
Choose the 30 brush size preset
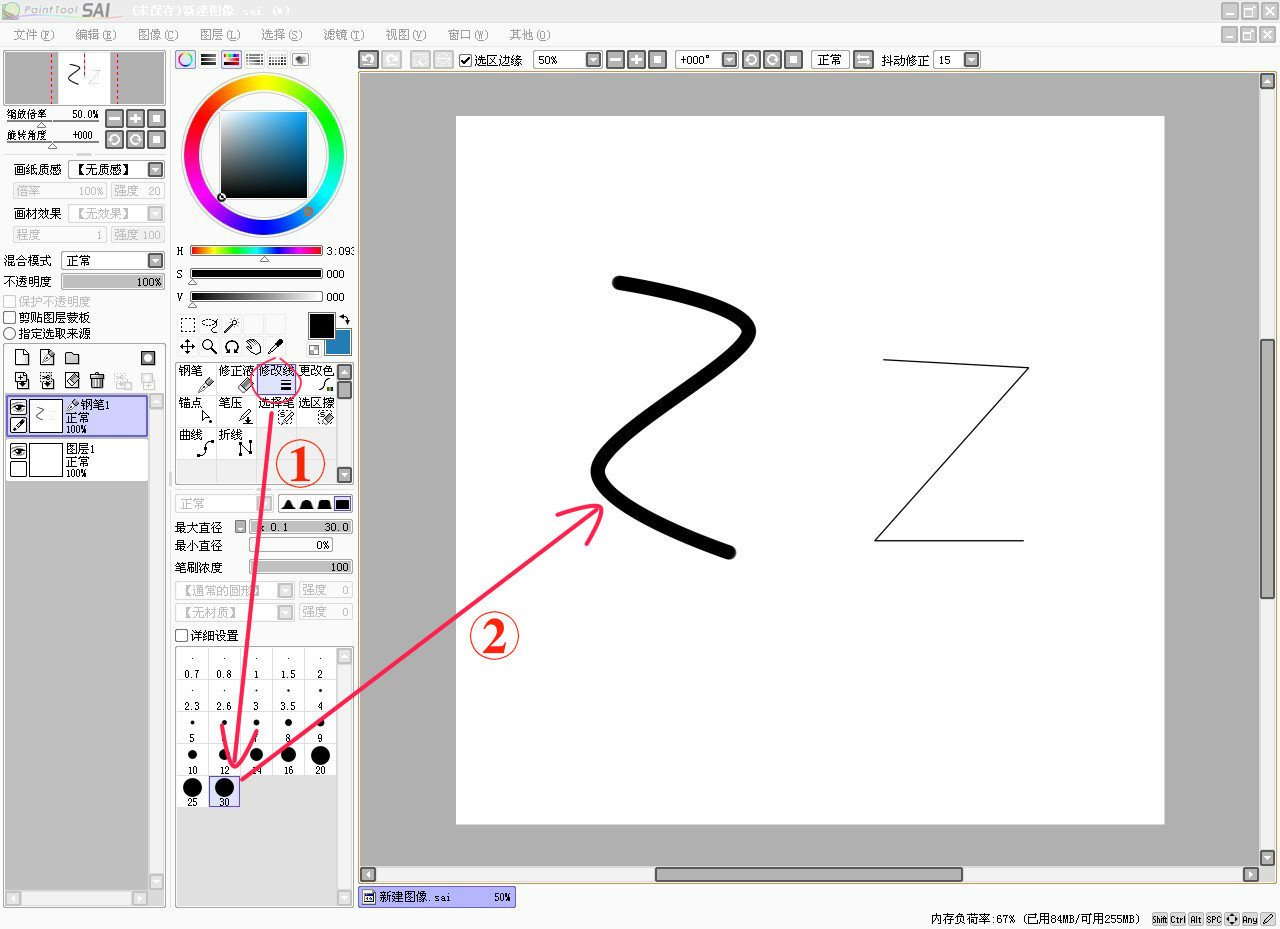pyautogui.click(x=224, y=791)
